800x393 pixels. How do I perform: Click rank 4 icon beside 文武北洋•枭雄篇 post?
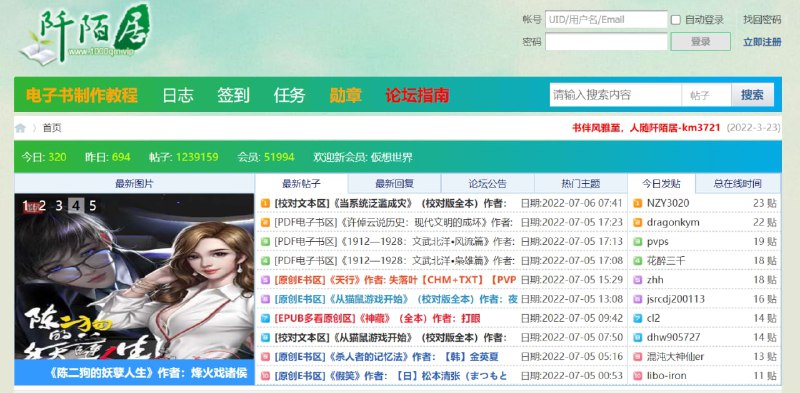pyautogui.click(x=265, y=261)
